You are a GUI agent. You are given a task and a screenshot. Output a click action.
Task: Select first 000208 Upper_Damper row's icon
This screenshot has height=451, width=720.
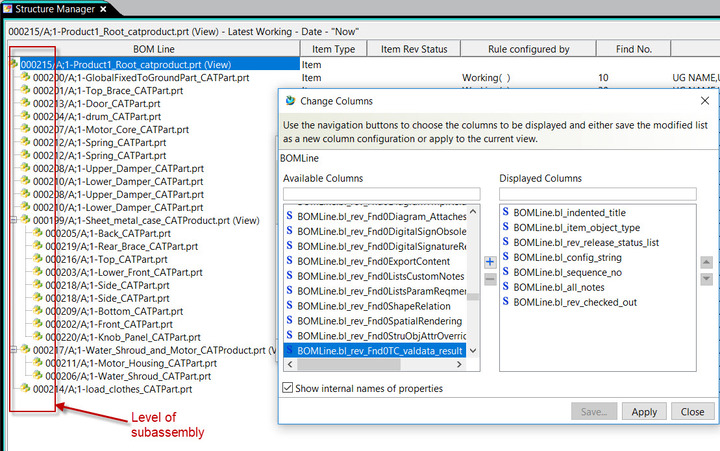[25, 168]
